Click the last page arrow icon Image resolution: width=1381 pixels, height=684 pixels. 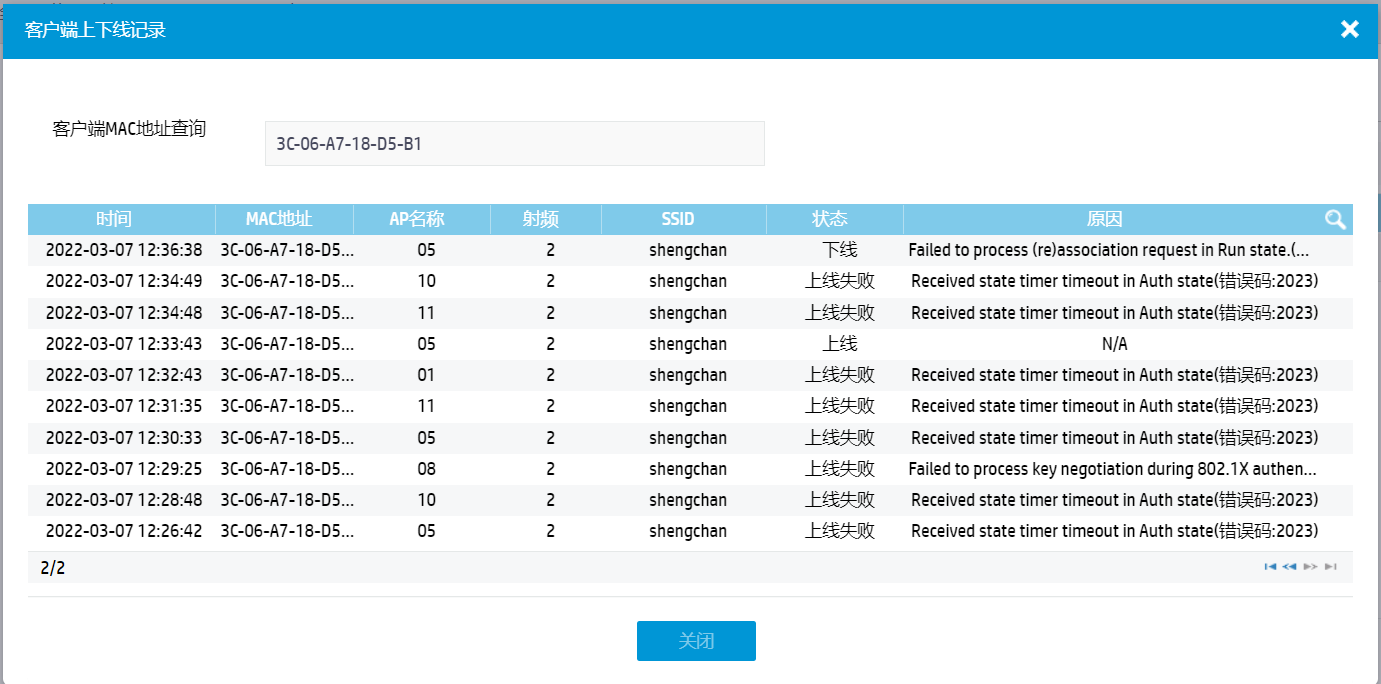tap(1331, 567)
